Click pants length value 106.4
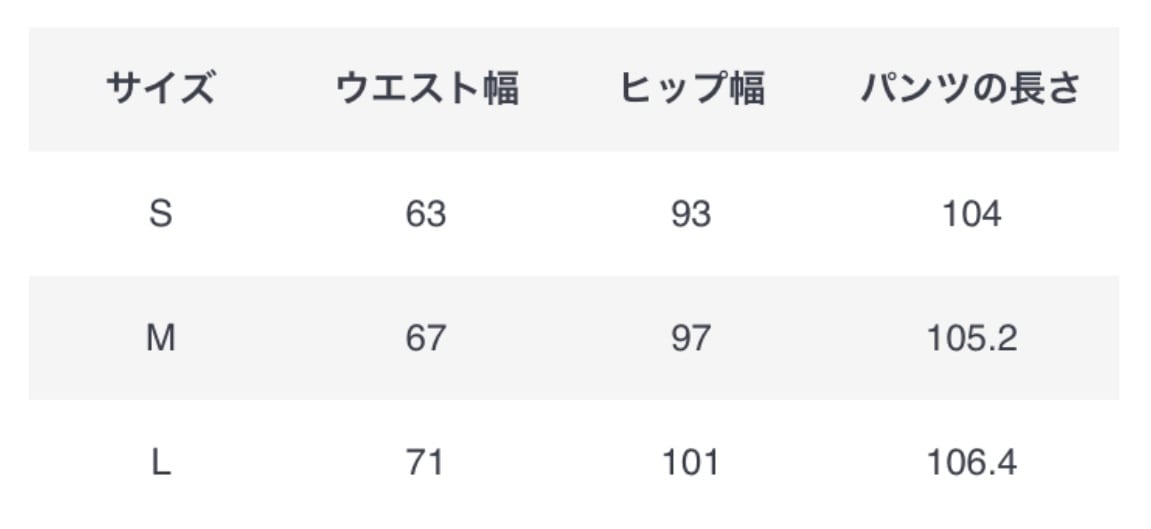The image size is (1151, 529). point(971,463)
